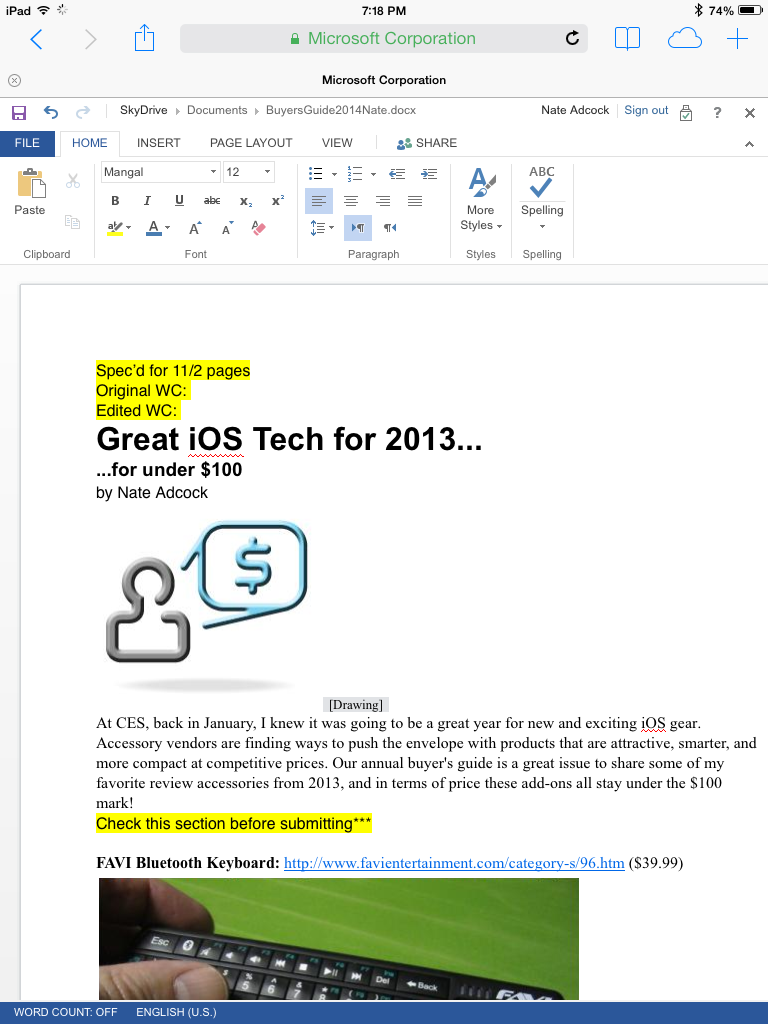The image size is (768, 1024).
Task: Toggle align left paragraph button
Action: (319, 200)
